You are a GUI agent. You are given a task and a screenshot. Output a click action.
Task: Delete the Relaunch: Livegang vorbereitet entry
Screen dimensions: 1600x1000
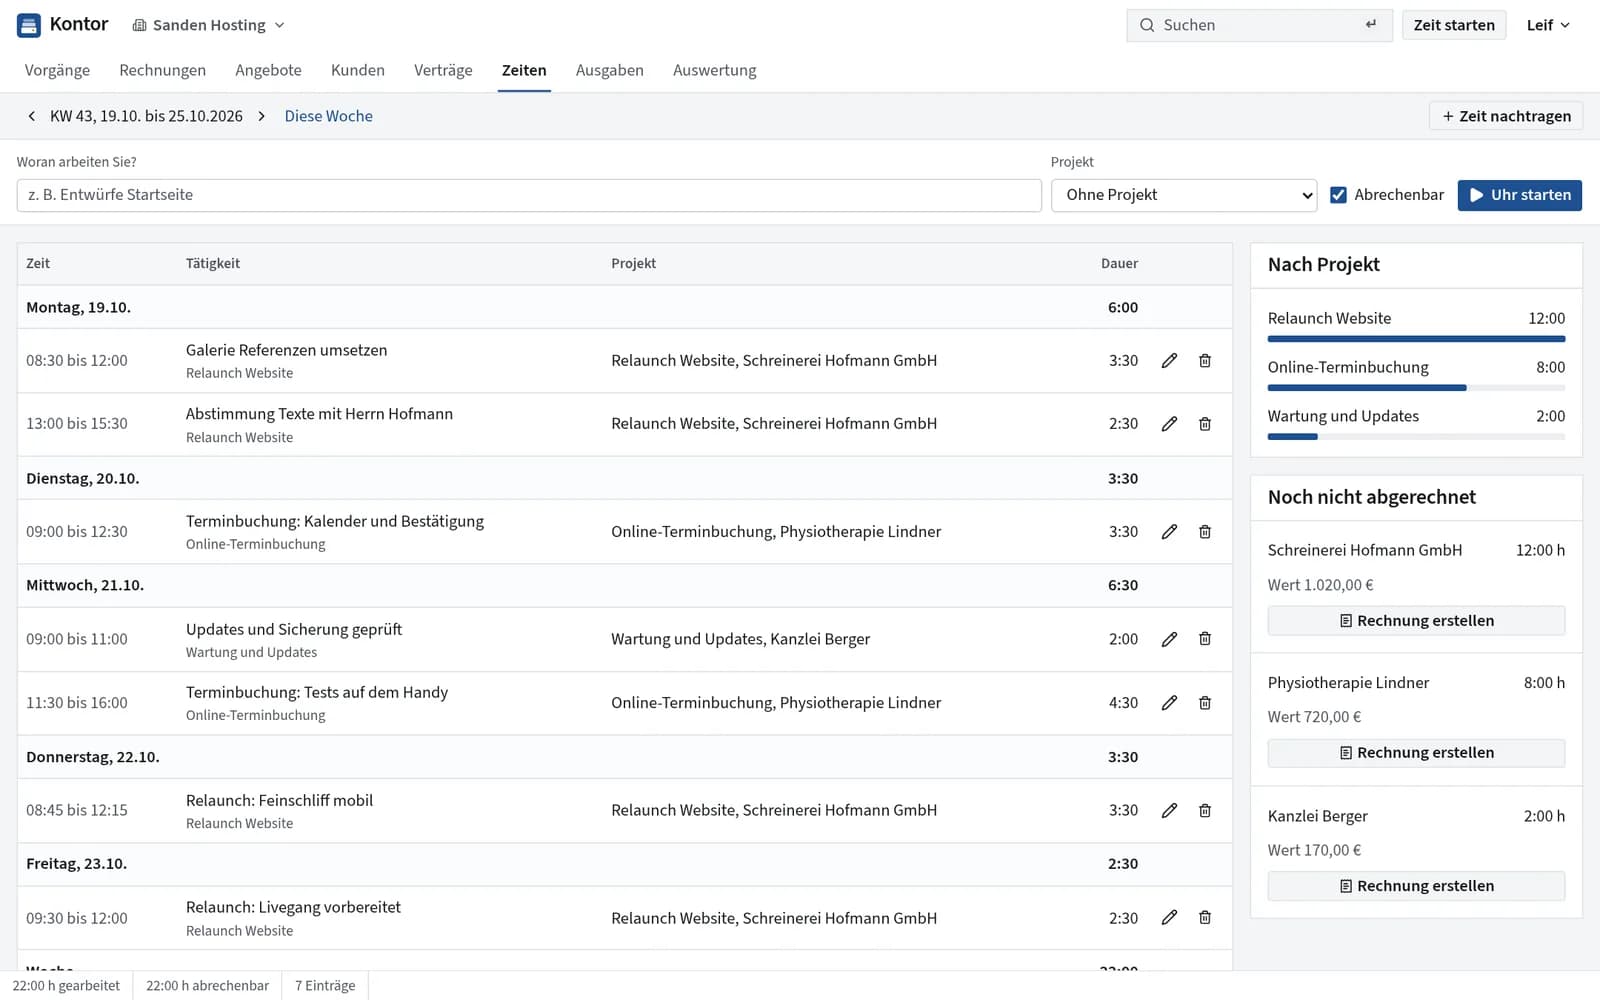click(1205, 918)
